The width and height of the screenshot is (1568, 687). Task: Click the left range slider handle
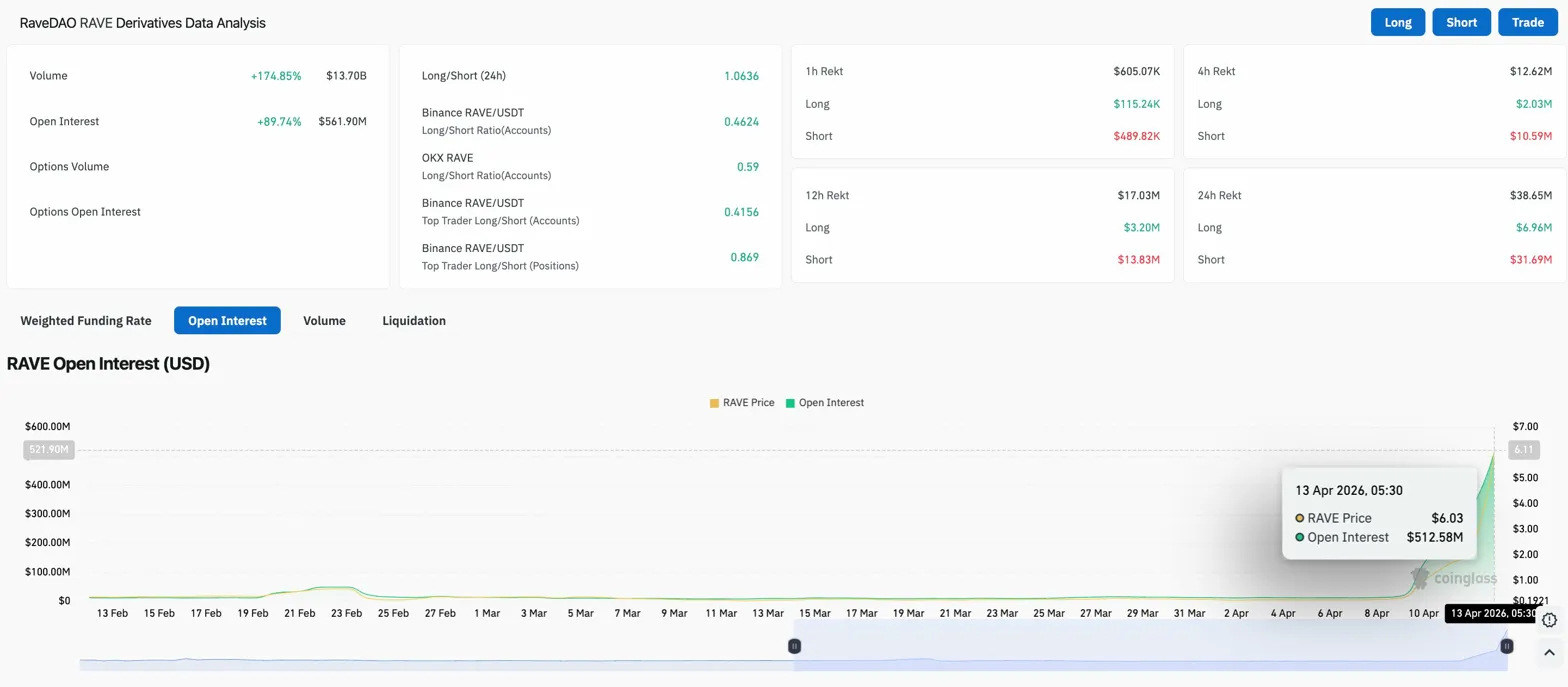(794, 646)
